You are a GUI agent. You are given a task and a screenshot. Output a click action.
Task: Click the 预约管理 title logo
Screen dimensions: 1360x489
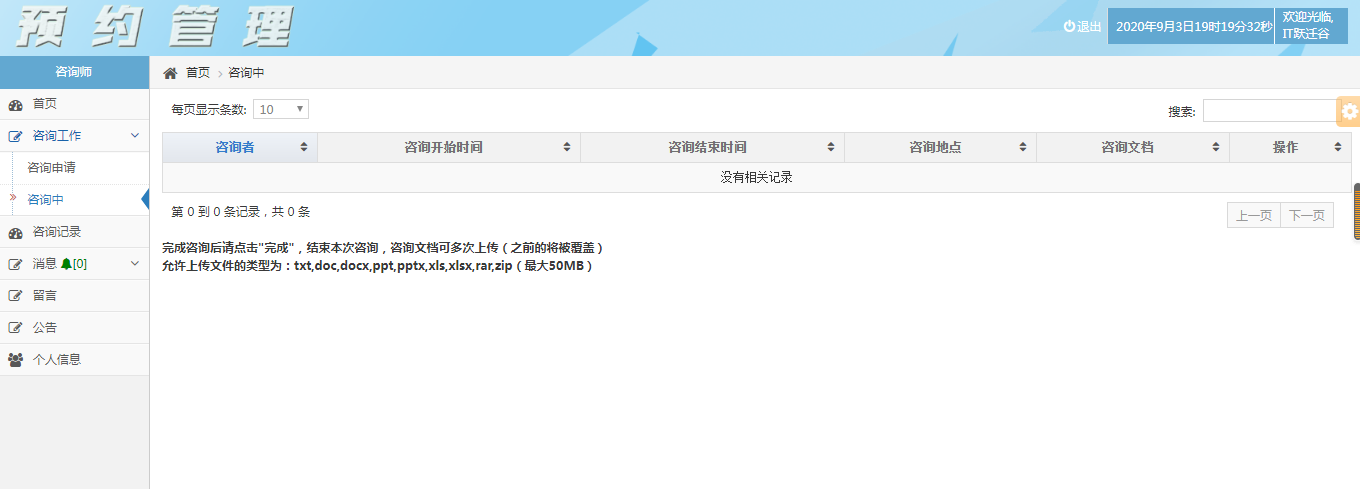(154, 27)
